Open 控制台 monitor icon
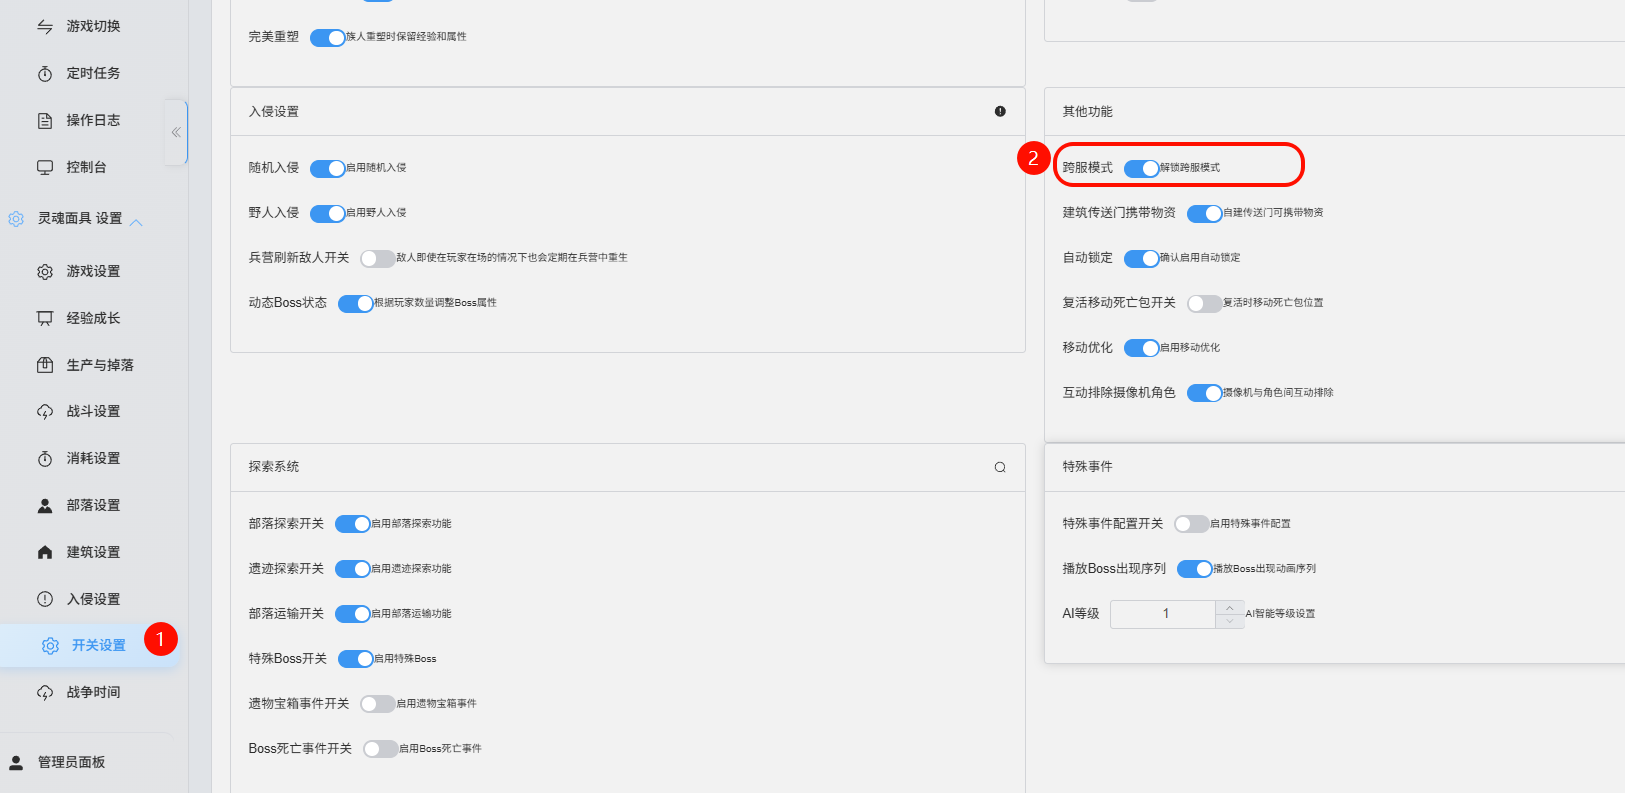The image size is (1625, 793). click(45, 168)
